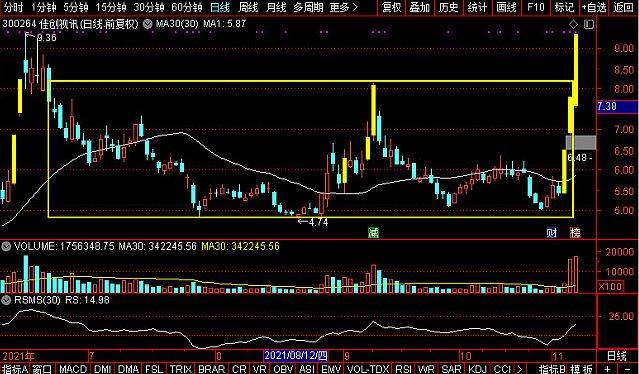Click the blue 财 marker on the chart

pos(551,233)
